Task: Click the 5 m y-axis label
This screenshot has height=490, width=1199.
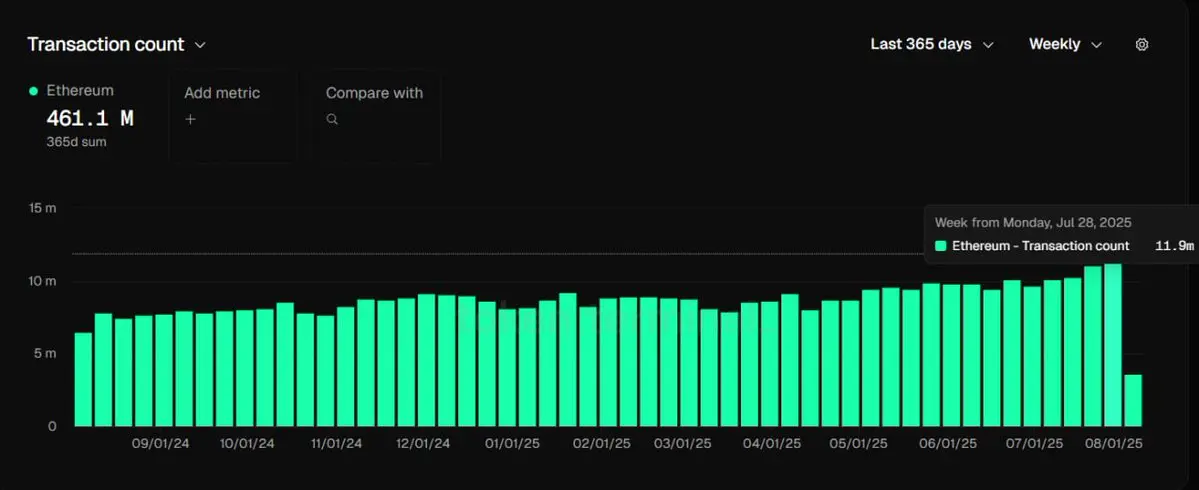Action: point(45,354)
